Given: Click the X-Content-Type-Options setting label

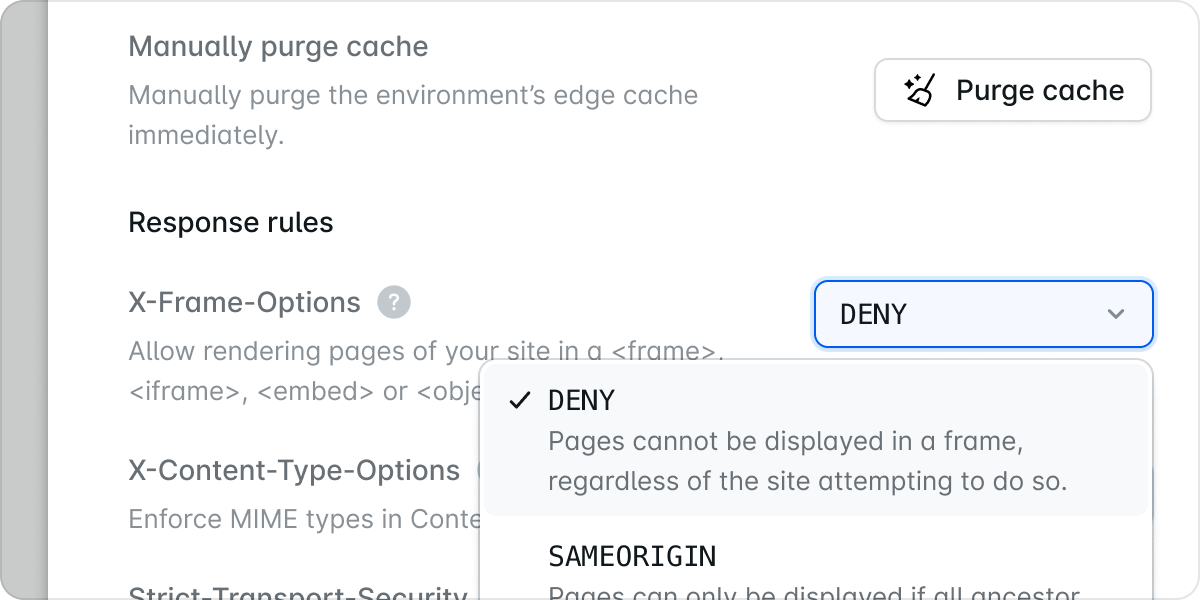Looking at the screenshot, I should click(x=295, y=470).
